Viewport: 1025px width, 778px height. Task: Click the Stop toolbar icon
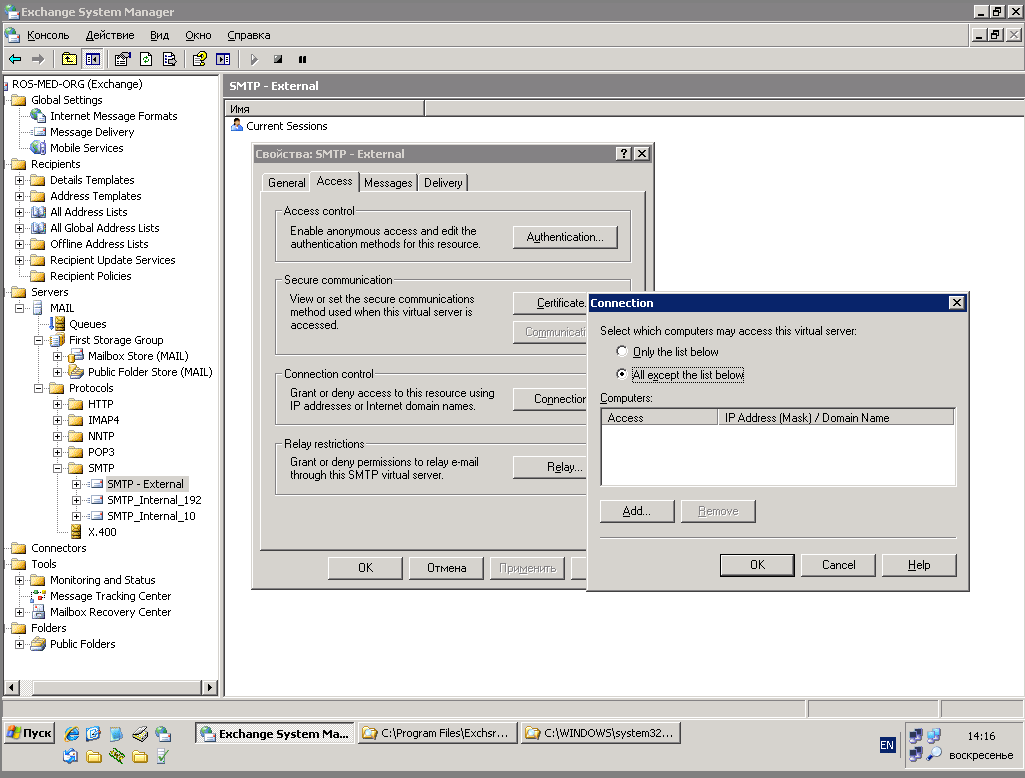[x=278, y=59]
